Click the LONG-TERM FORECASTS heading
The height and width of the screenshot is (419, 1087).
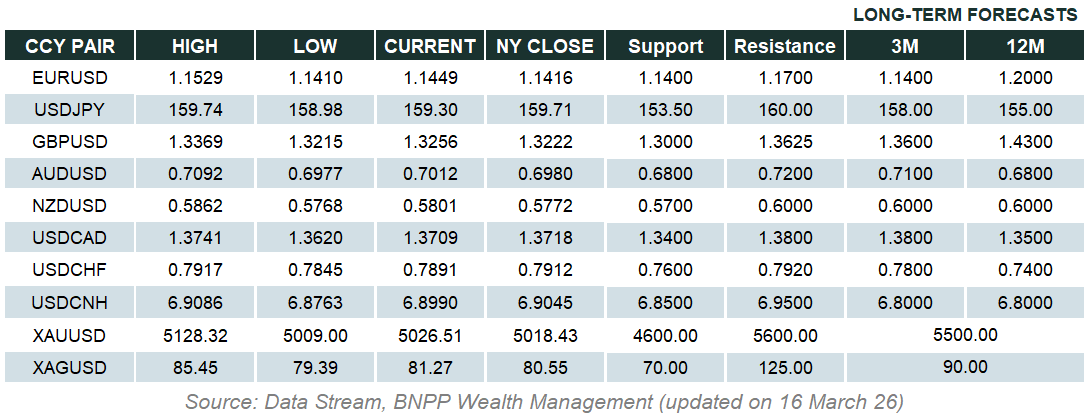(967, 15)
